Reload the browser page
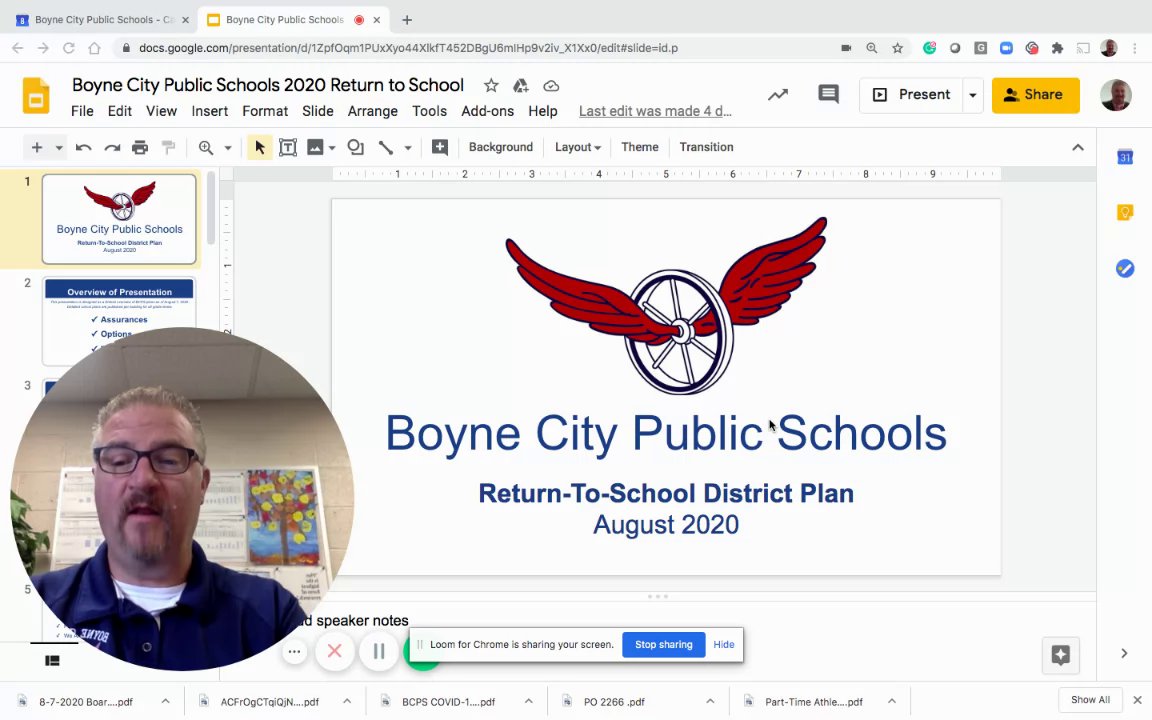1152x720 pixels. [68, 48]
